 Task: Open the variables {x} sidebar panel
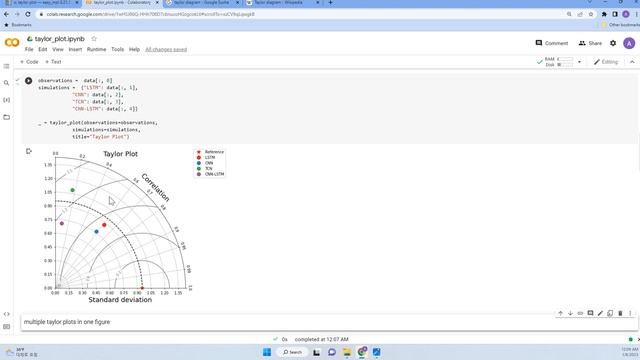click(x=7, y=100)
